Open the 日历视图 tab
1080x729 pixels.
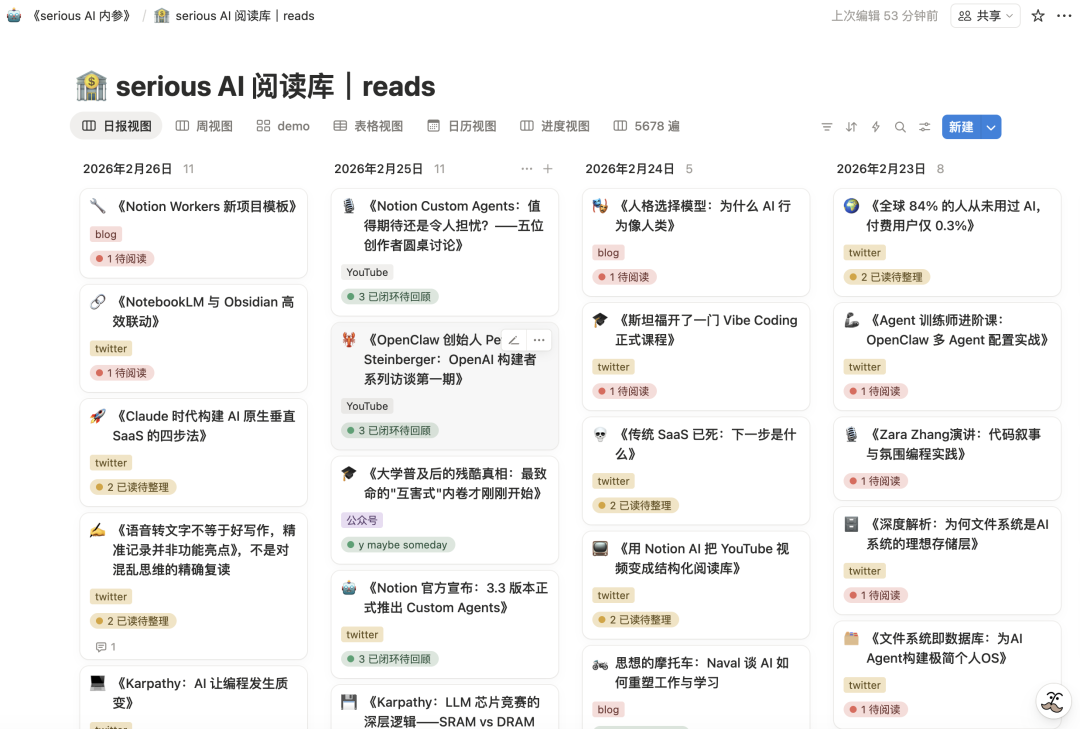[462, 126]
